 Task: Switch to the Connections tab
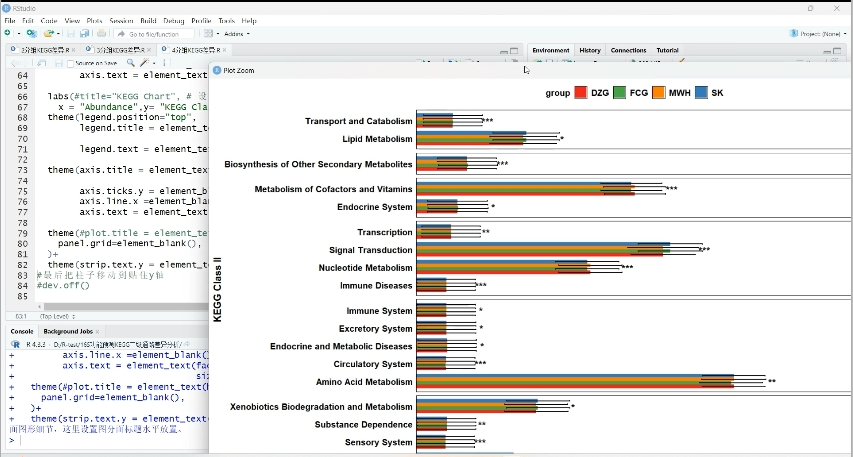(628, 50)
